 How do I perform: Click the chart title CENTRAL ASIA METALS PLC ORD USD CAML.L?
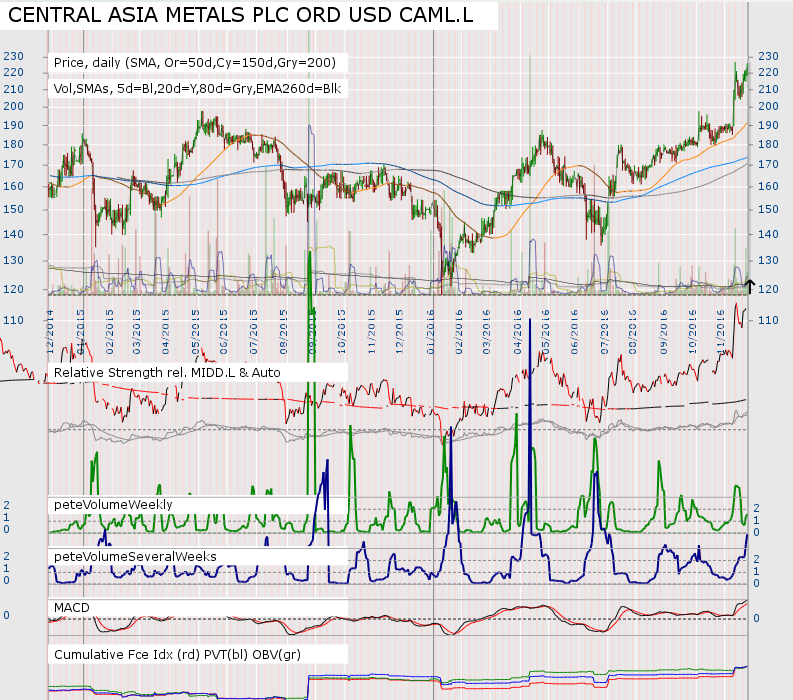coord(241,15)
